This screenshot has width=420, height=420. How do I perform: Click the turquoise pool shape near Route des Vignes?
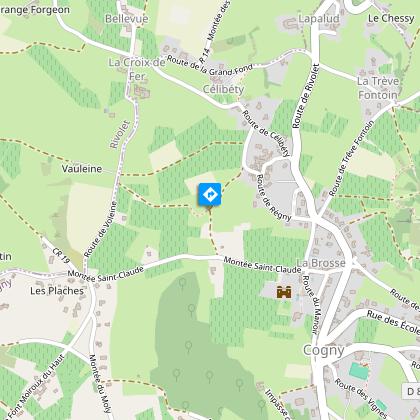(x=359, y=371)
